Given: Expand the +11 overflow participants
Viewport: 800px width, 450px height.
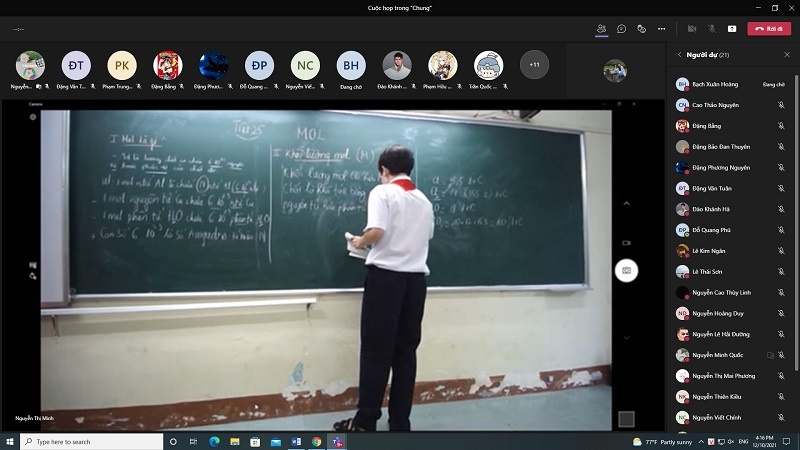Looking at the screenshot, I should [x=534, y=65].
